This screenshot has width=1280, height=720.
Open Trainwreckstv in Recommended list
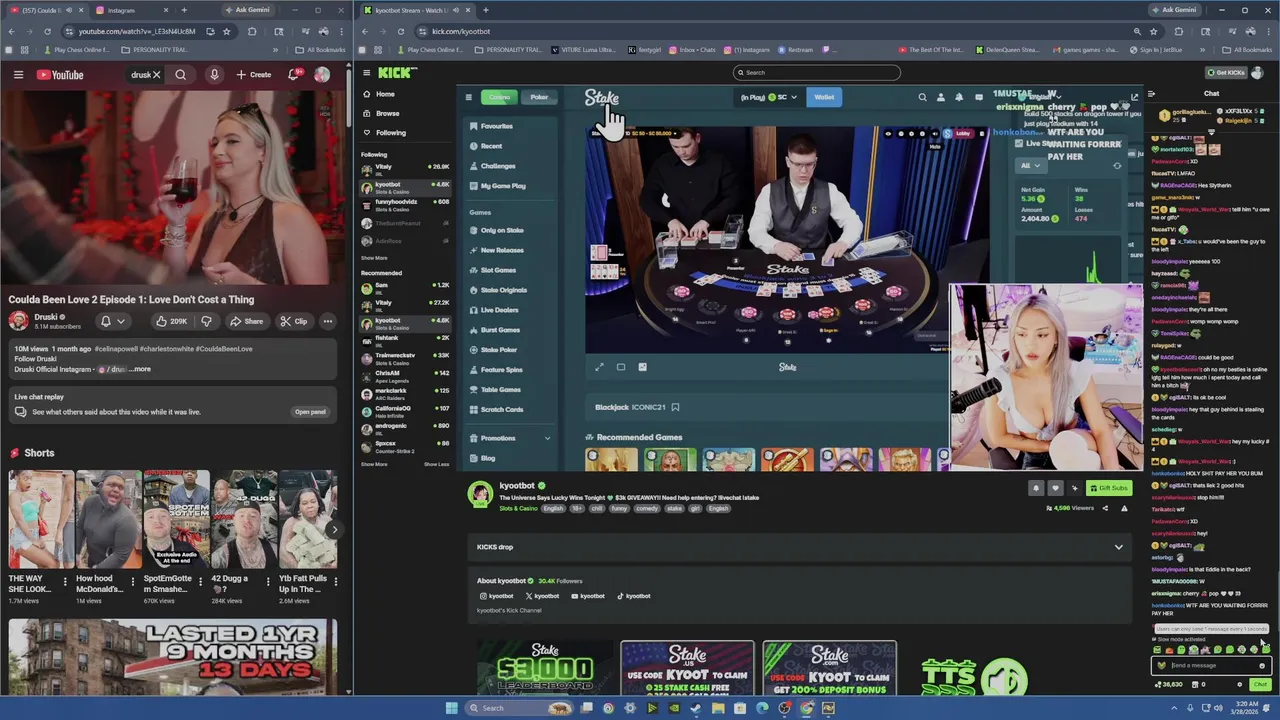coord(405,358)
